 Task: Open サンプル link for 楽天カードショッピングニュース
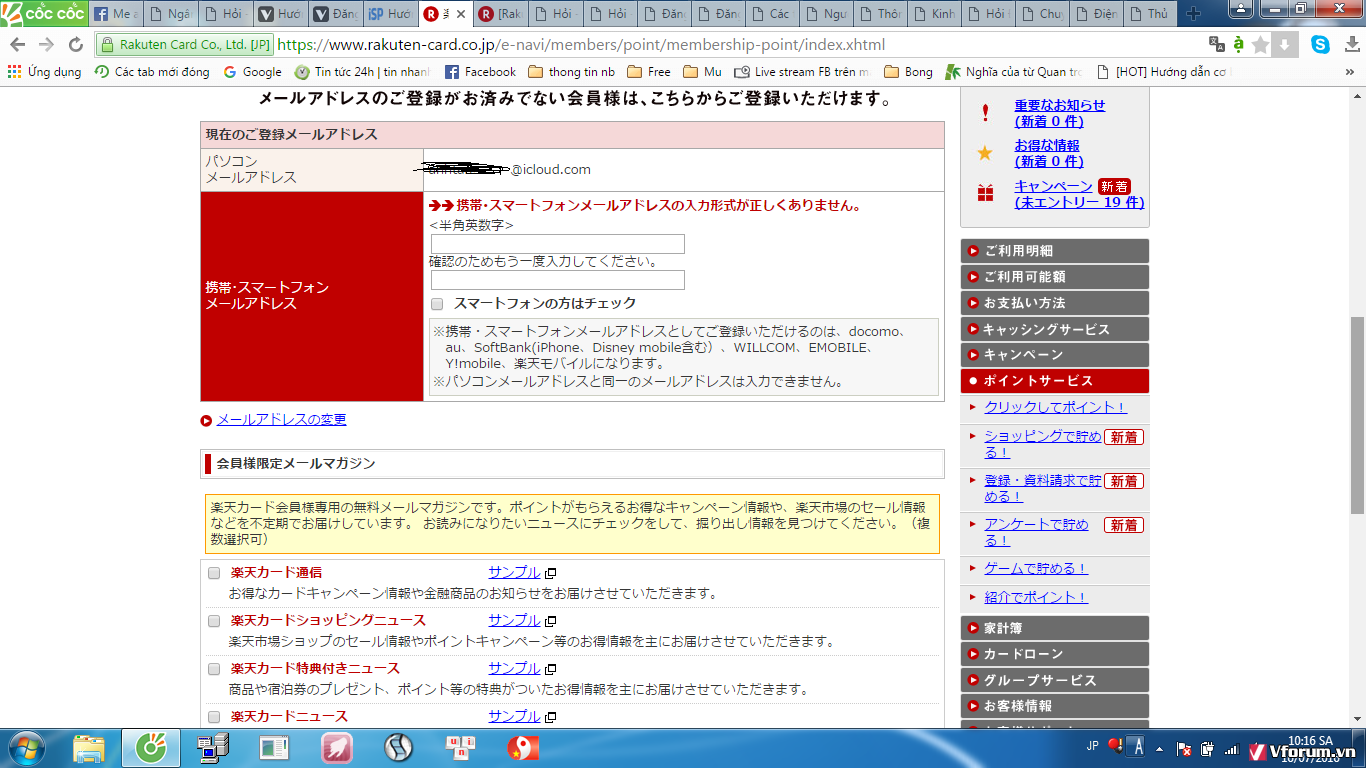point(514,620)
